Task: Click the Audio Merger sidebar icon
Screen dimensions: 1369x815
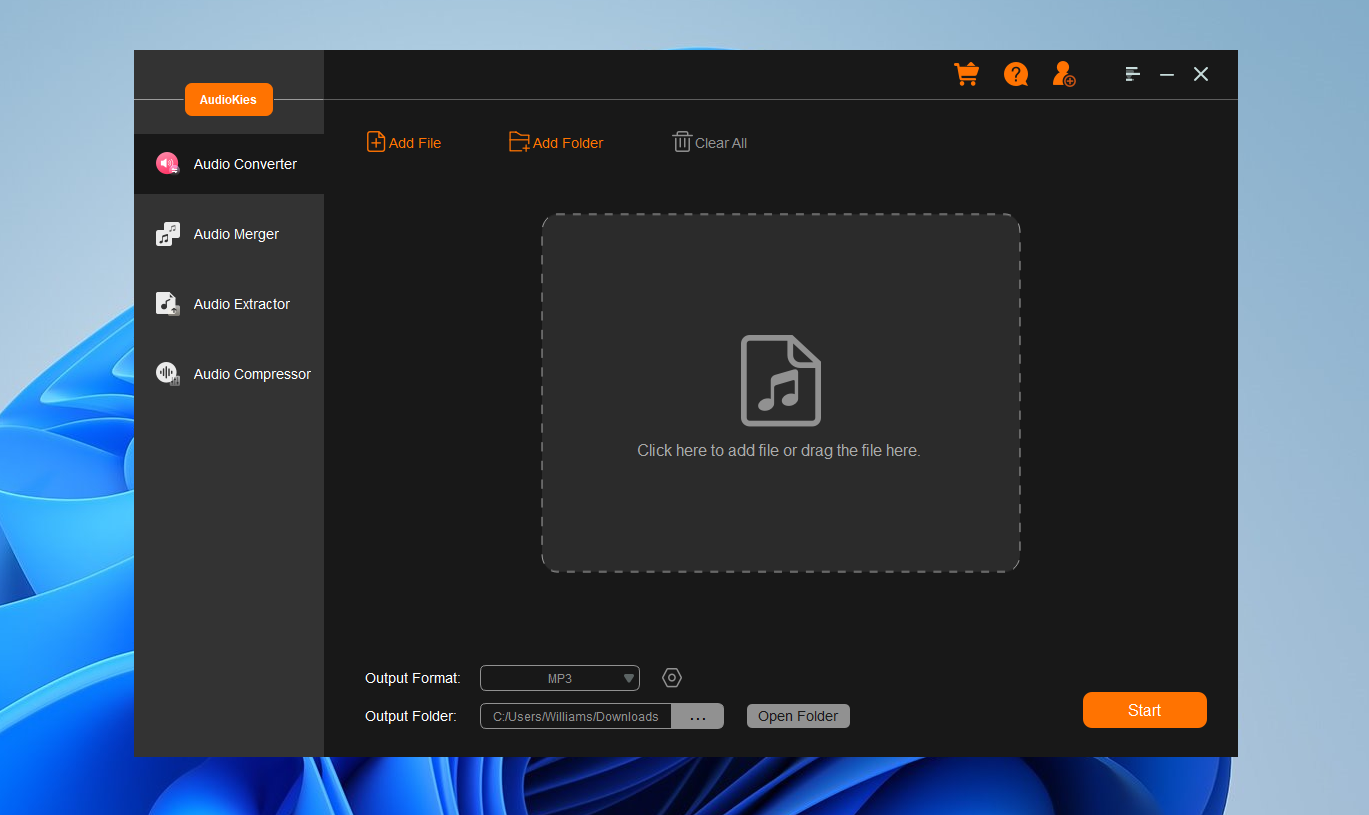Action: [x=167, y=234]
